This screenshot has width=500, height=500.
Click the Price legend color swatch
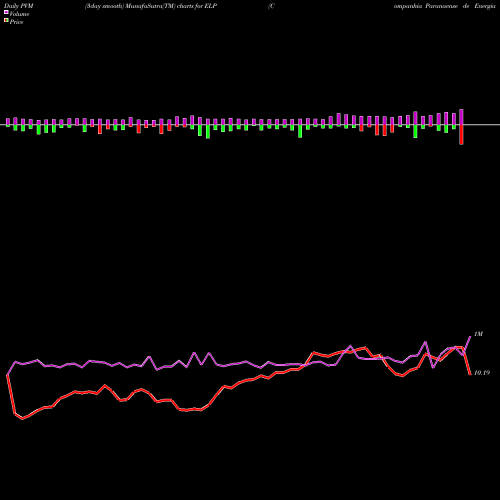pos(6,21)
